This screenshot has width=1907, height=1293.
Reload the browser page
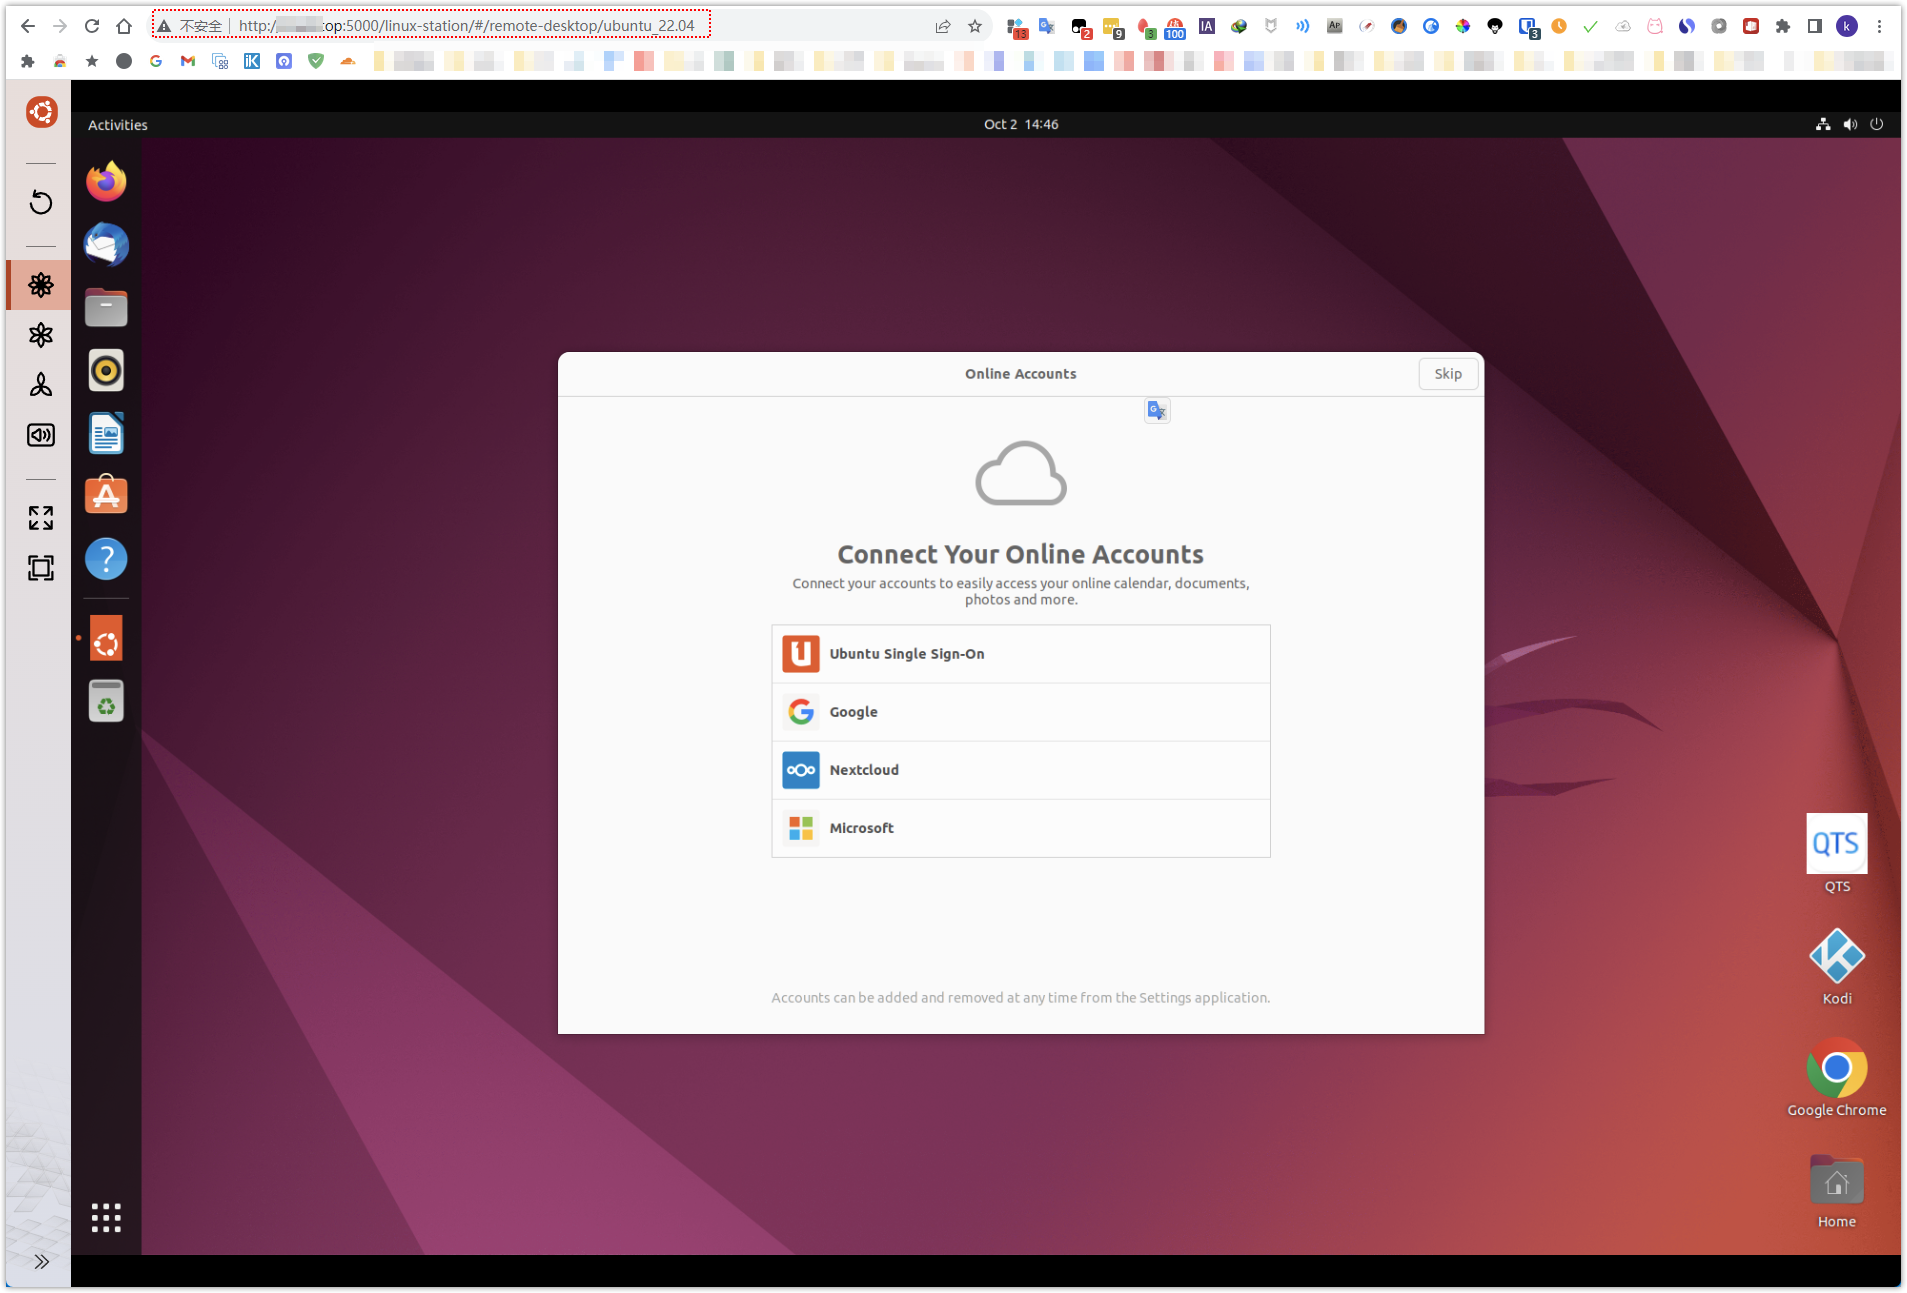click(x=92, y=26)
